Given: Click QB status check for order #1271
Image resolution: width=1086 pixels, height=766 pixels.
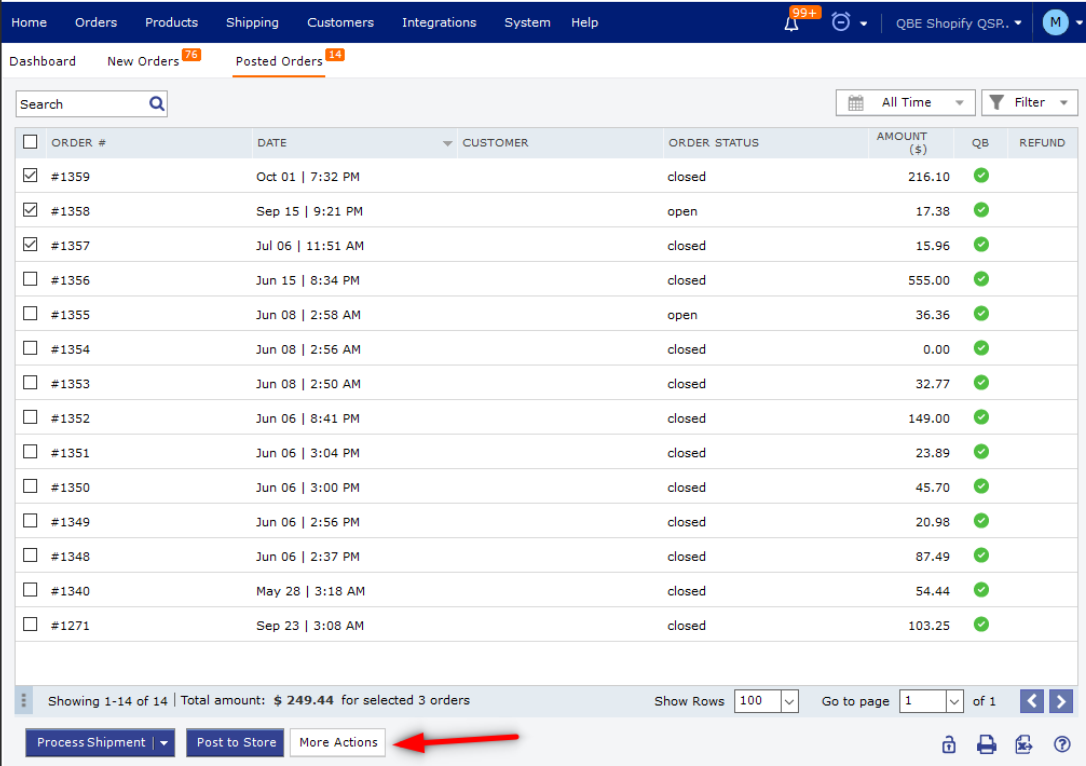Looking at the screenshot, I should coord(981,625).
